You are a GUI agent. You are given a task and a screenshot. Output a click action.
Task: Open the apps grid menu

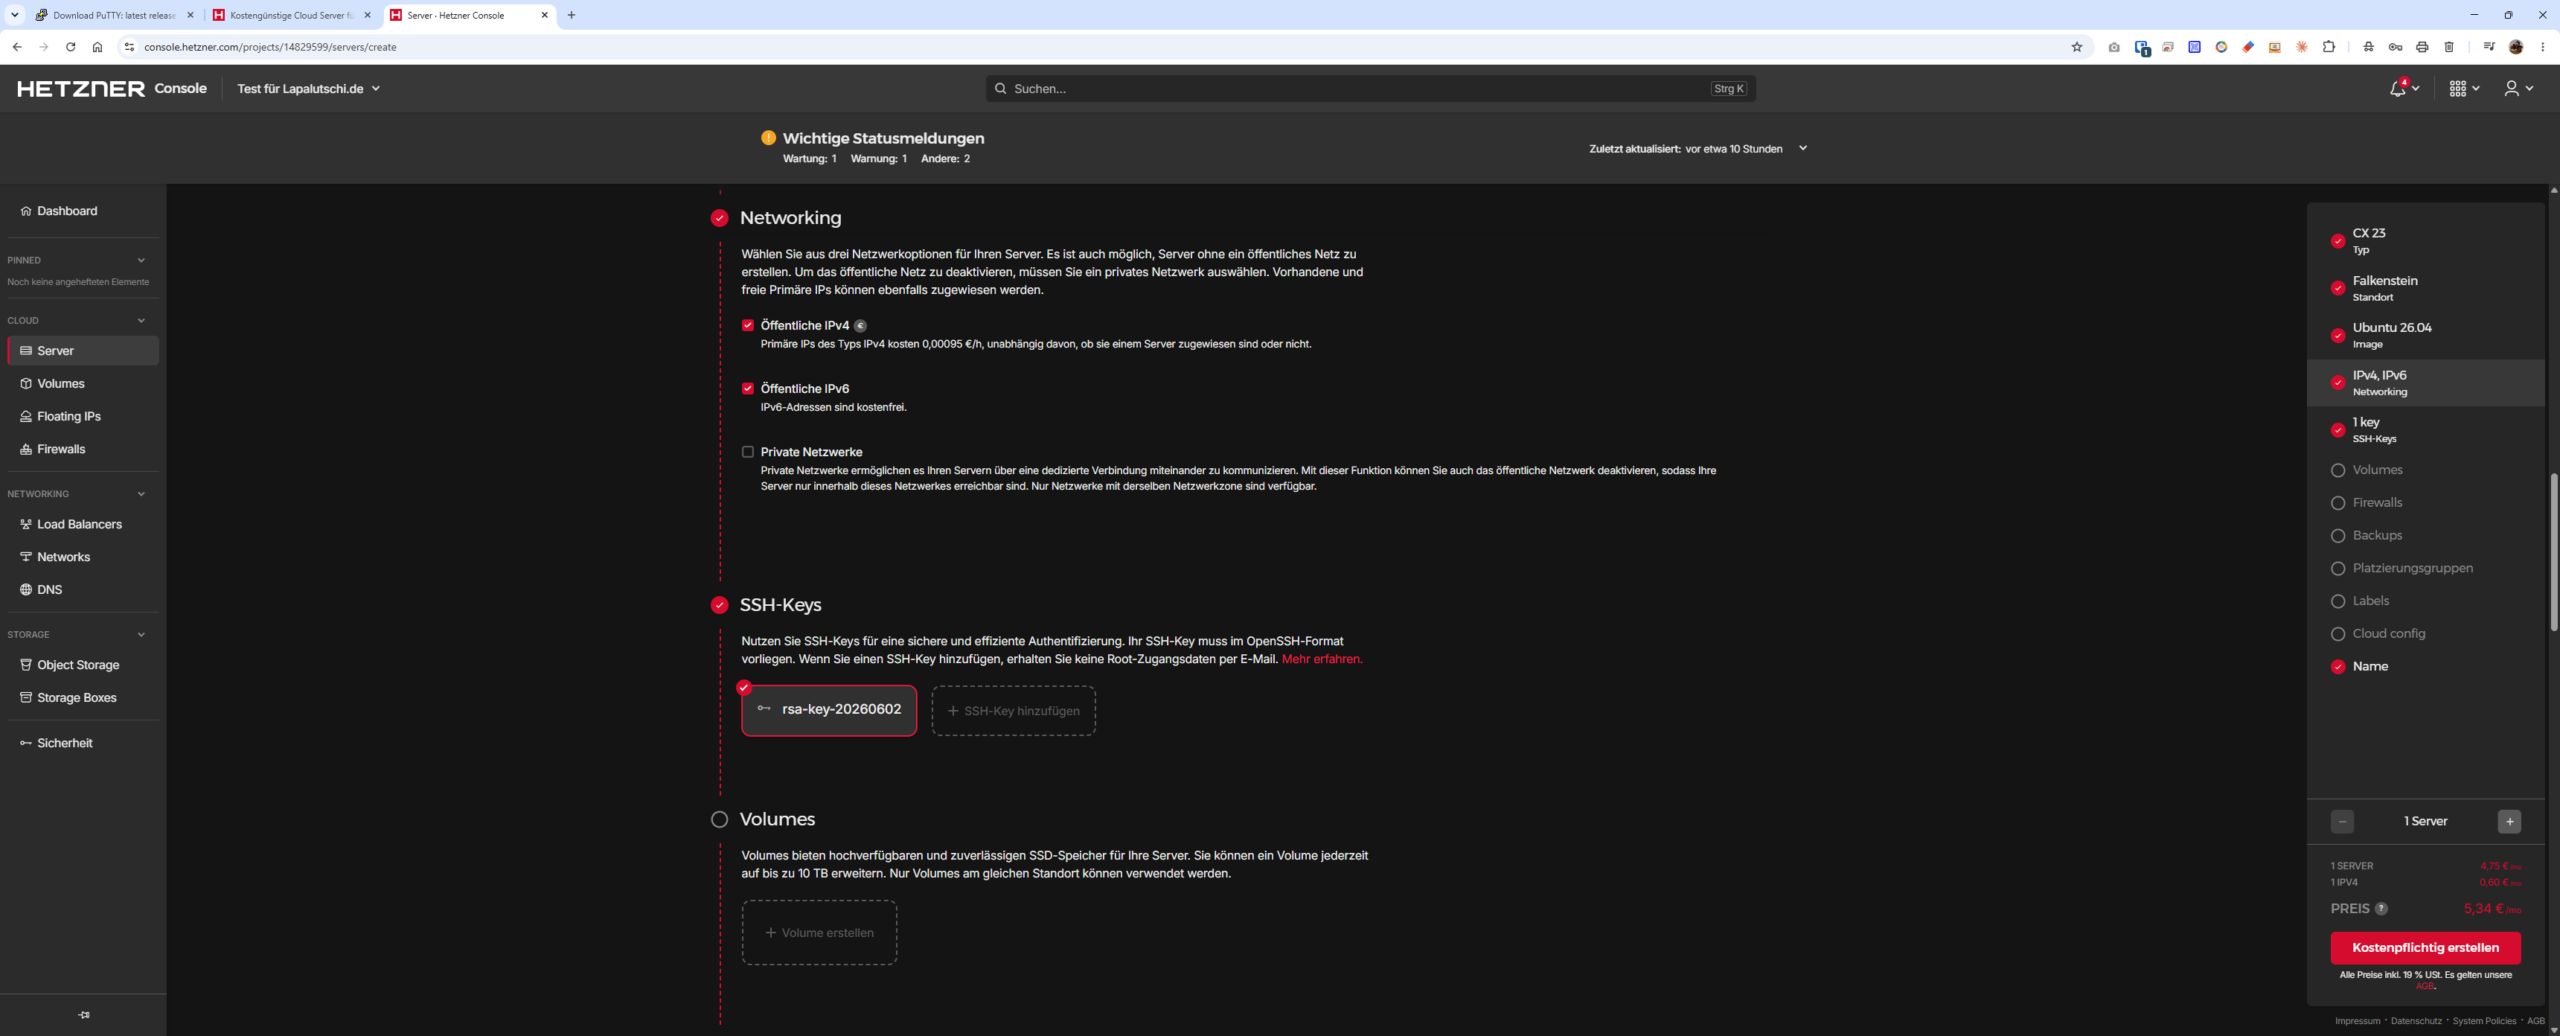point(2464,89)
